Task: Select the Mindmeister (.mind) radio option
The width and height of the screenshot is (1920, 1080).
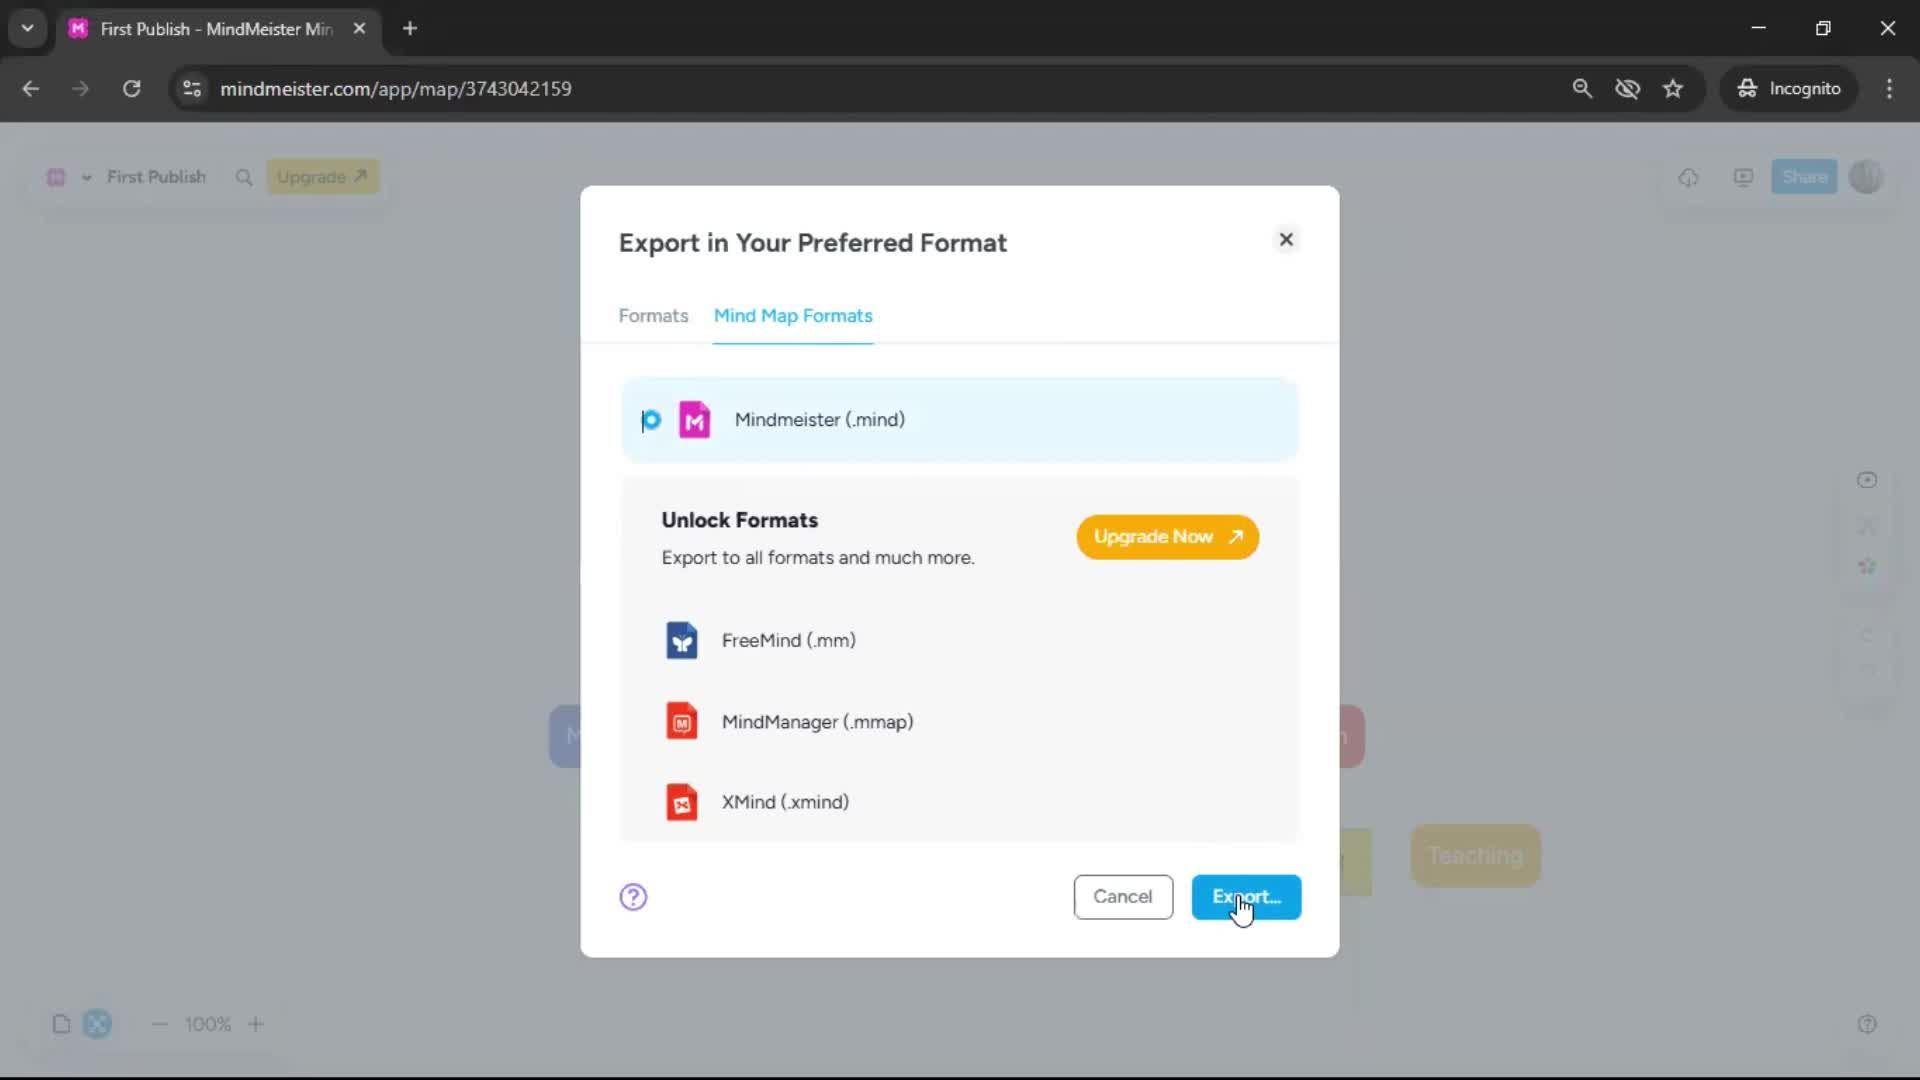Action: coord(651,420)
